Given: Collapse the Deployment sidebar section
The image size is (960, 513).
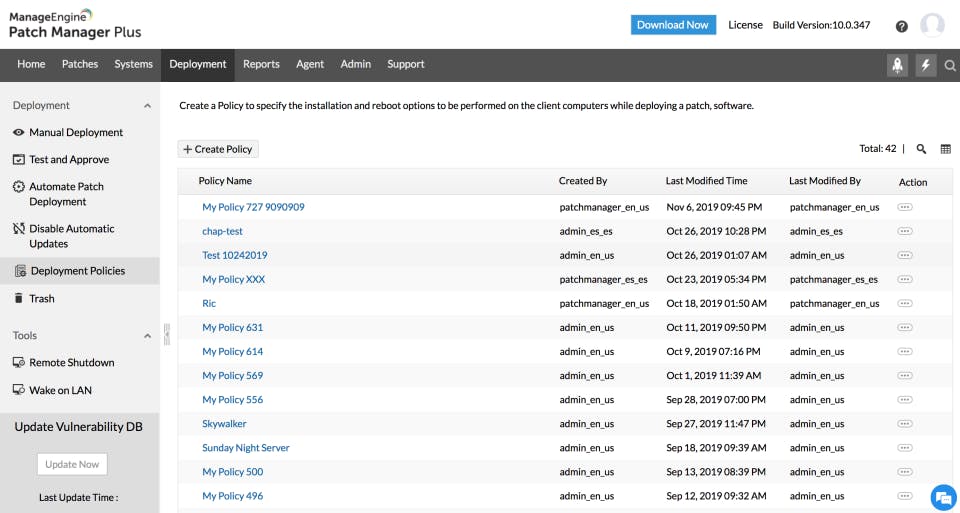Looking at the screenshot, I should coord(147,106).
